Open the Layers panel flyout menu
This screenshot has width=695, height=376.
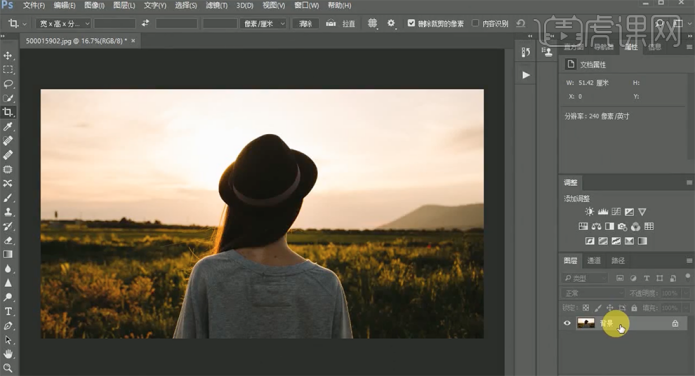point(689,261)
